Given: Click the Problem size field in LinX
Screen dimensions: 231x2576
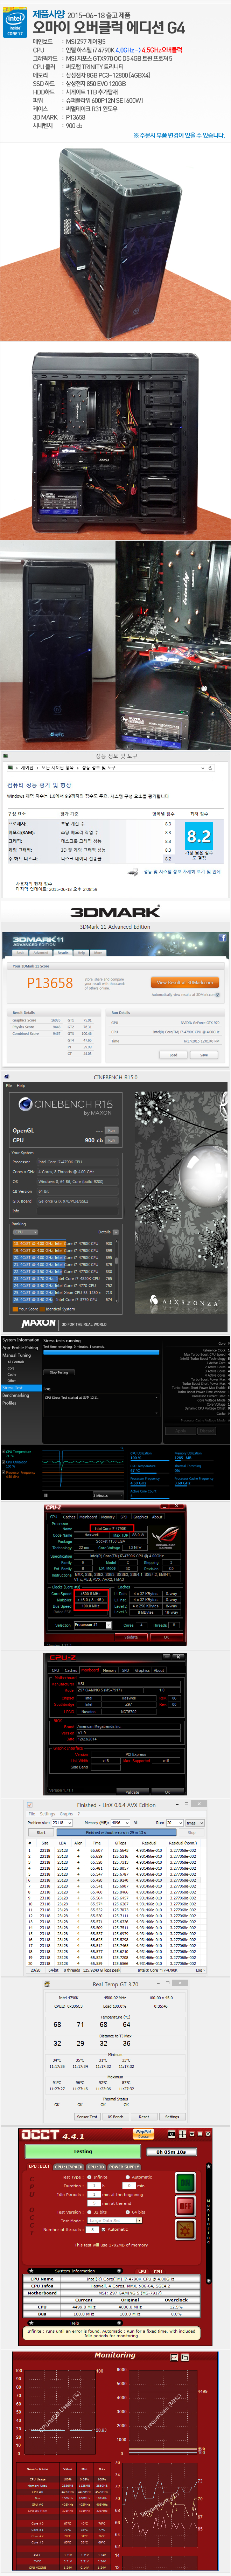Looking at the screenshot, I should coord(63,1823).
